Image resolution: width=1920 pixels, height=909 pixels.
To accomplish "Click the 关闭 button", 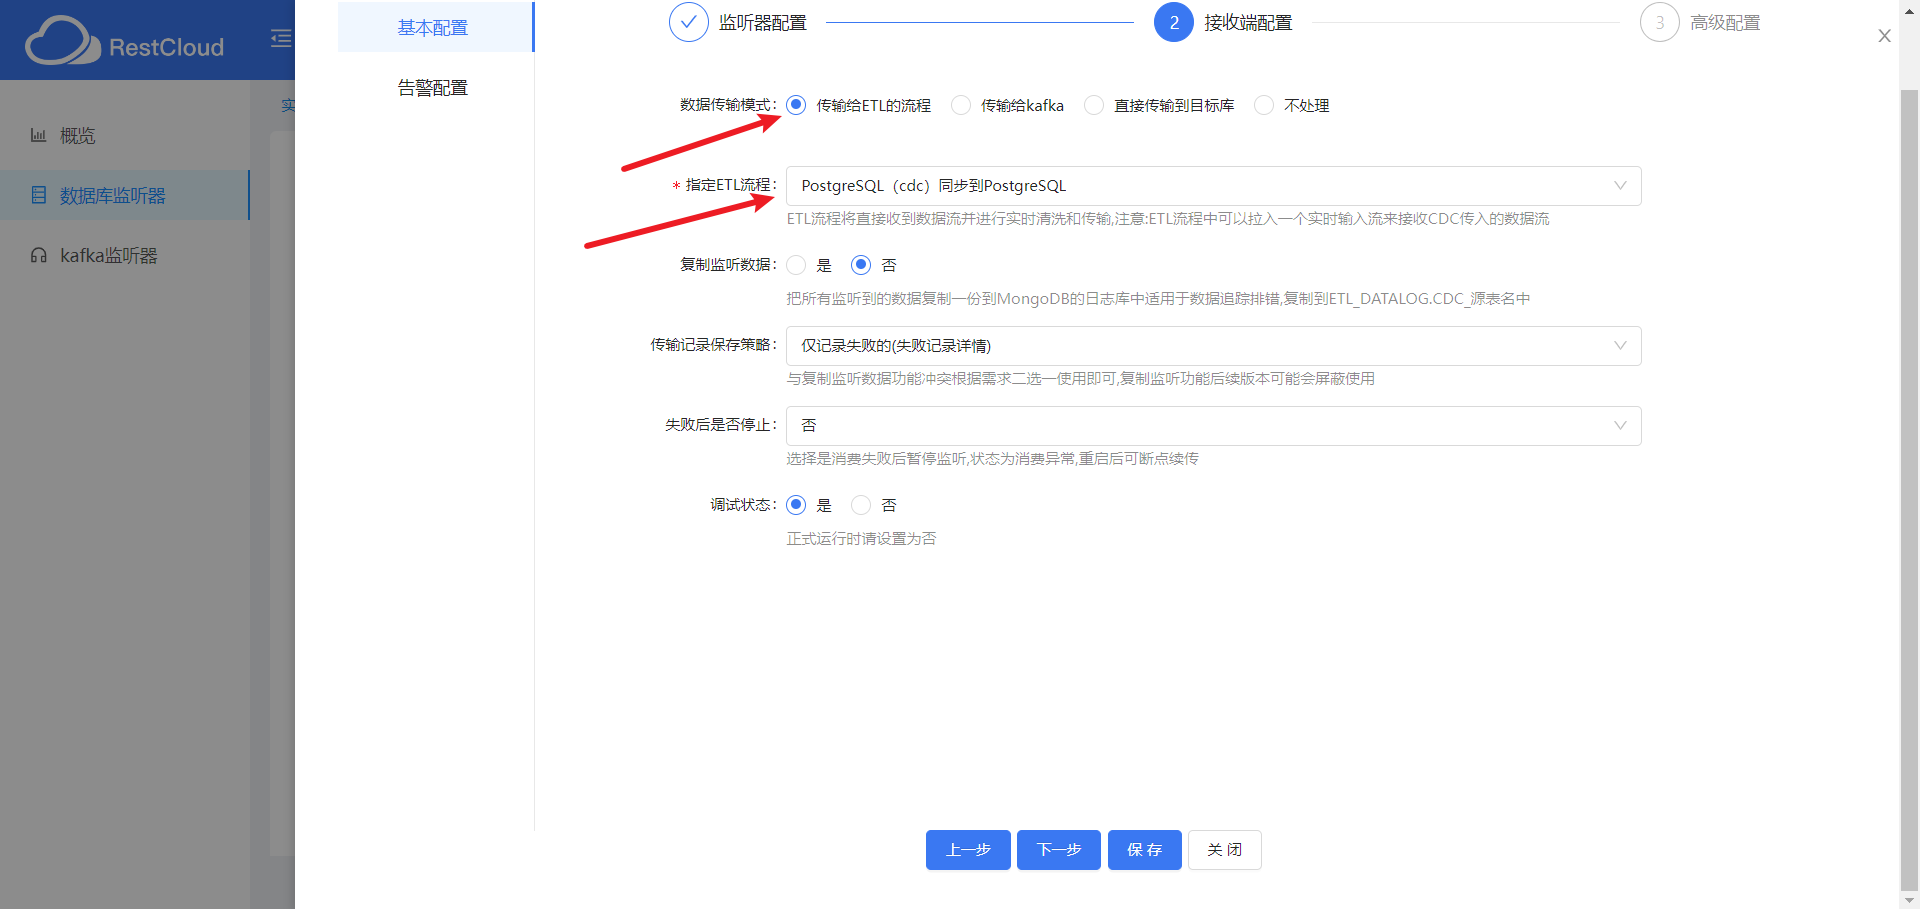I will [1225, 850].
